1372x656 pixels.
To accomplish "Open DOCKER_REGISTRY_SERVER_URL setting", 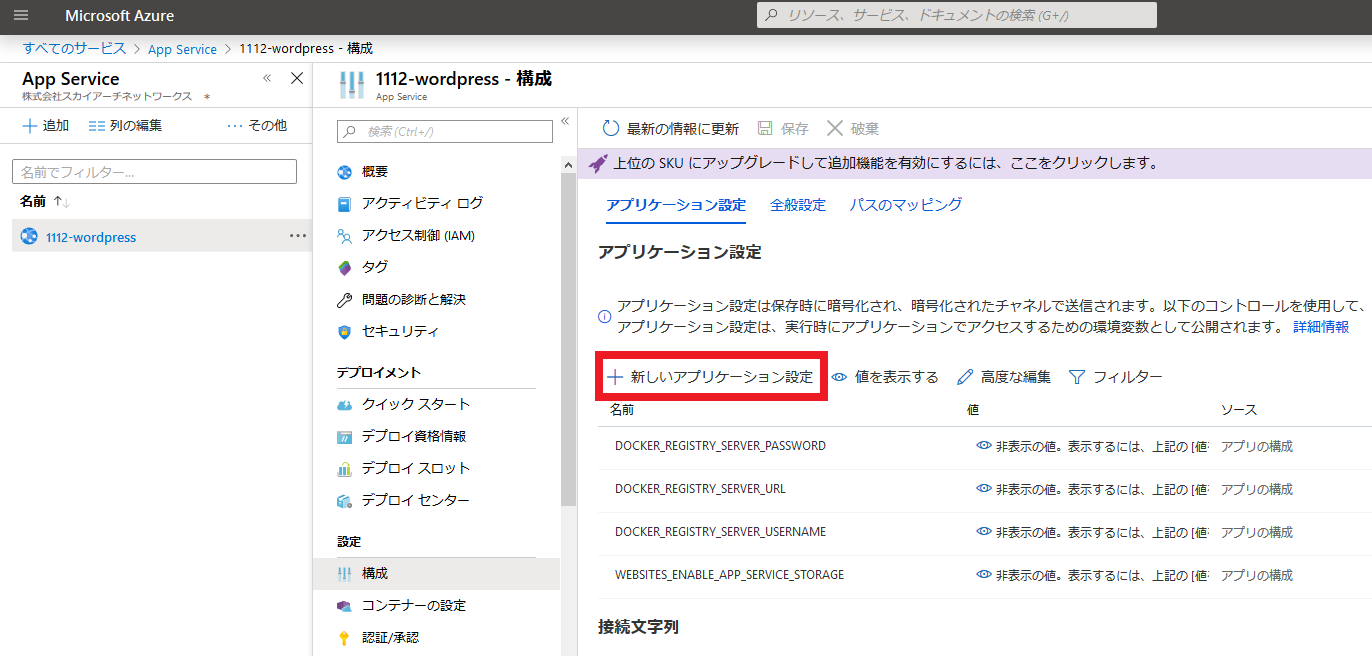I will (700, 489).
